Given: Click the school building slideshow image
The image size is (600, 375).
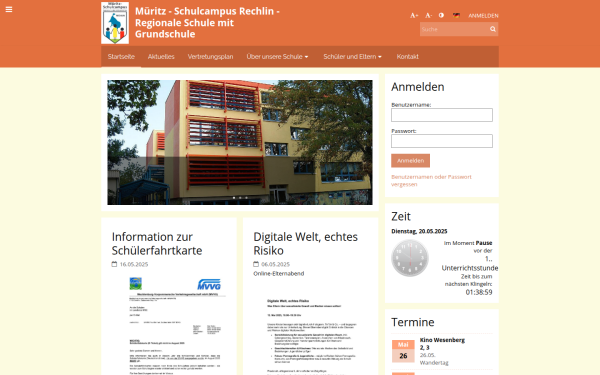Looking at the screenshot, I should tap(240, 142).
